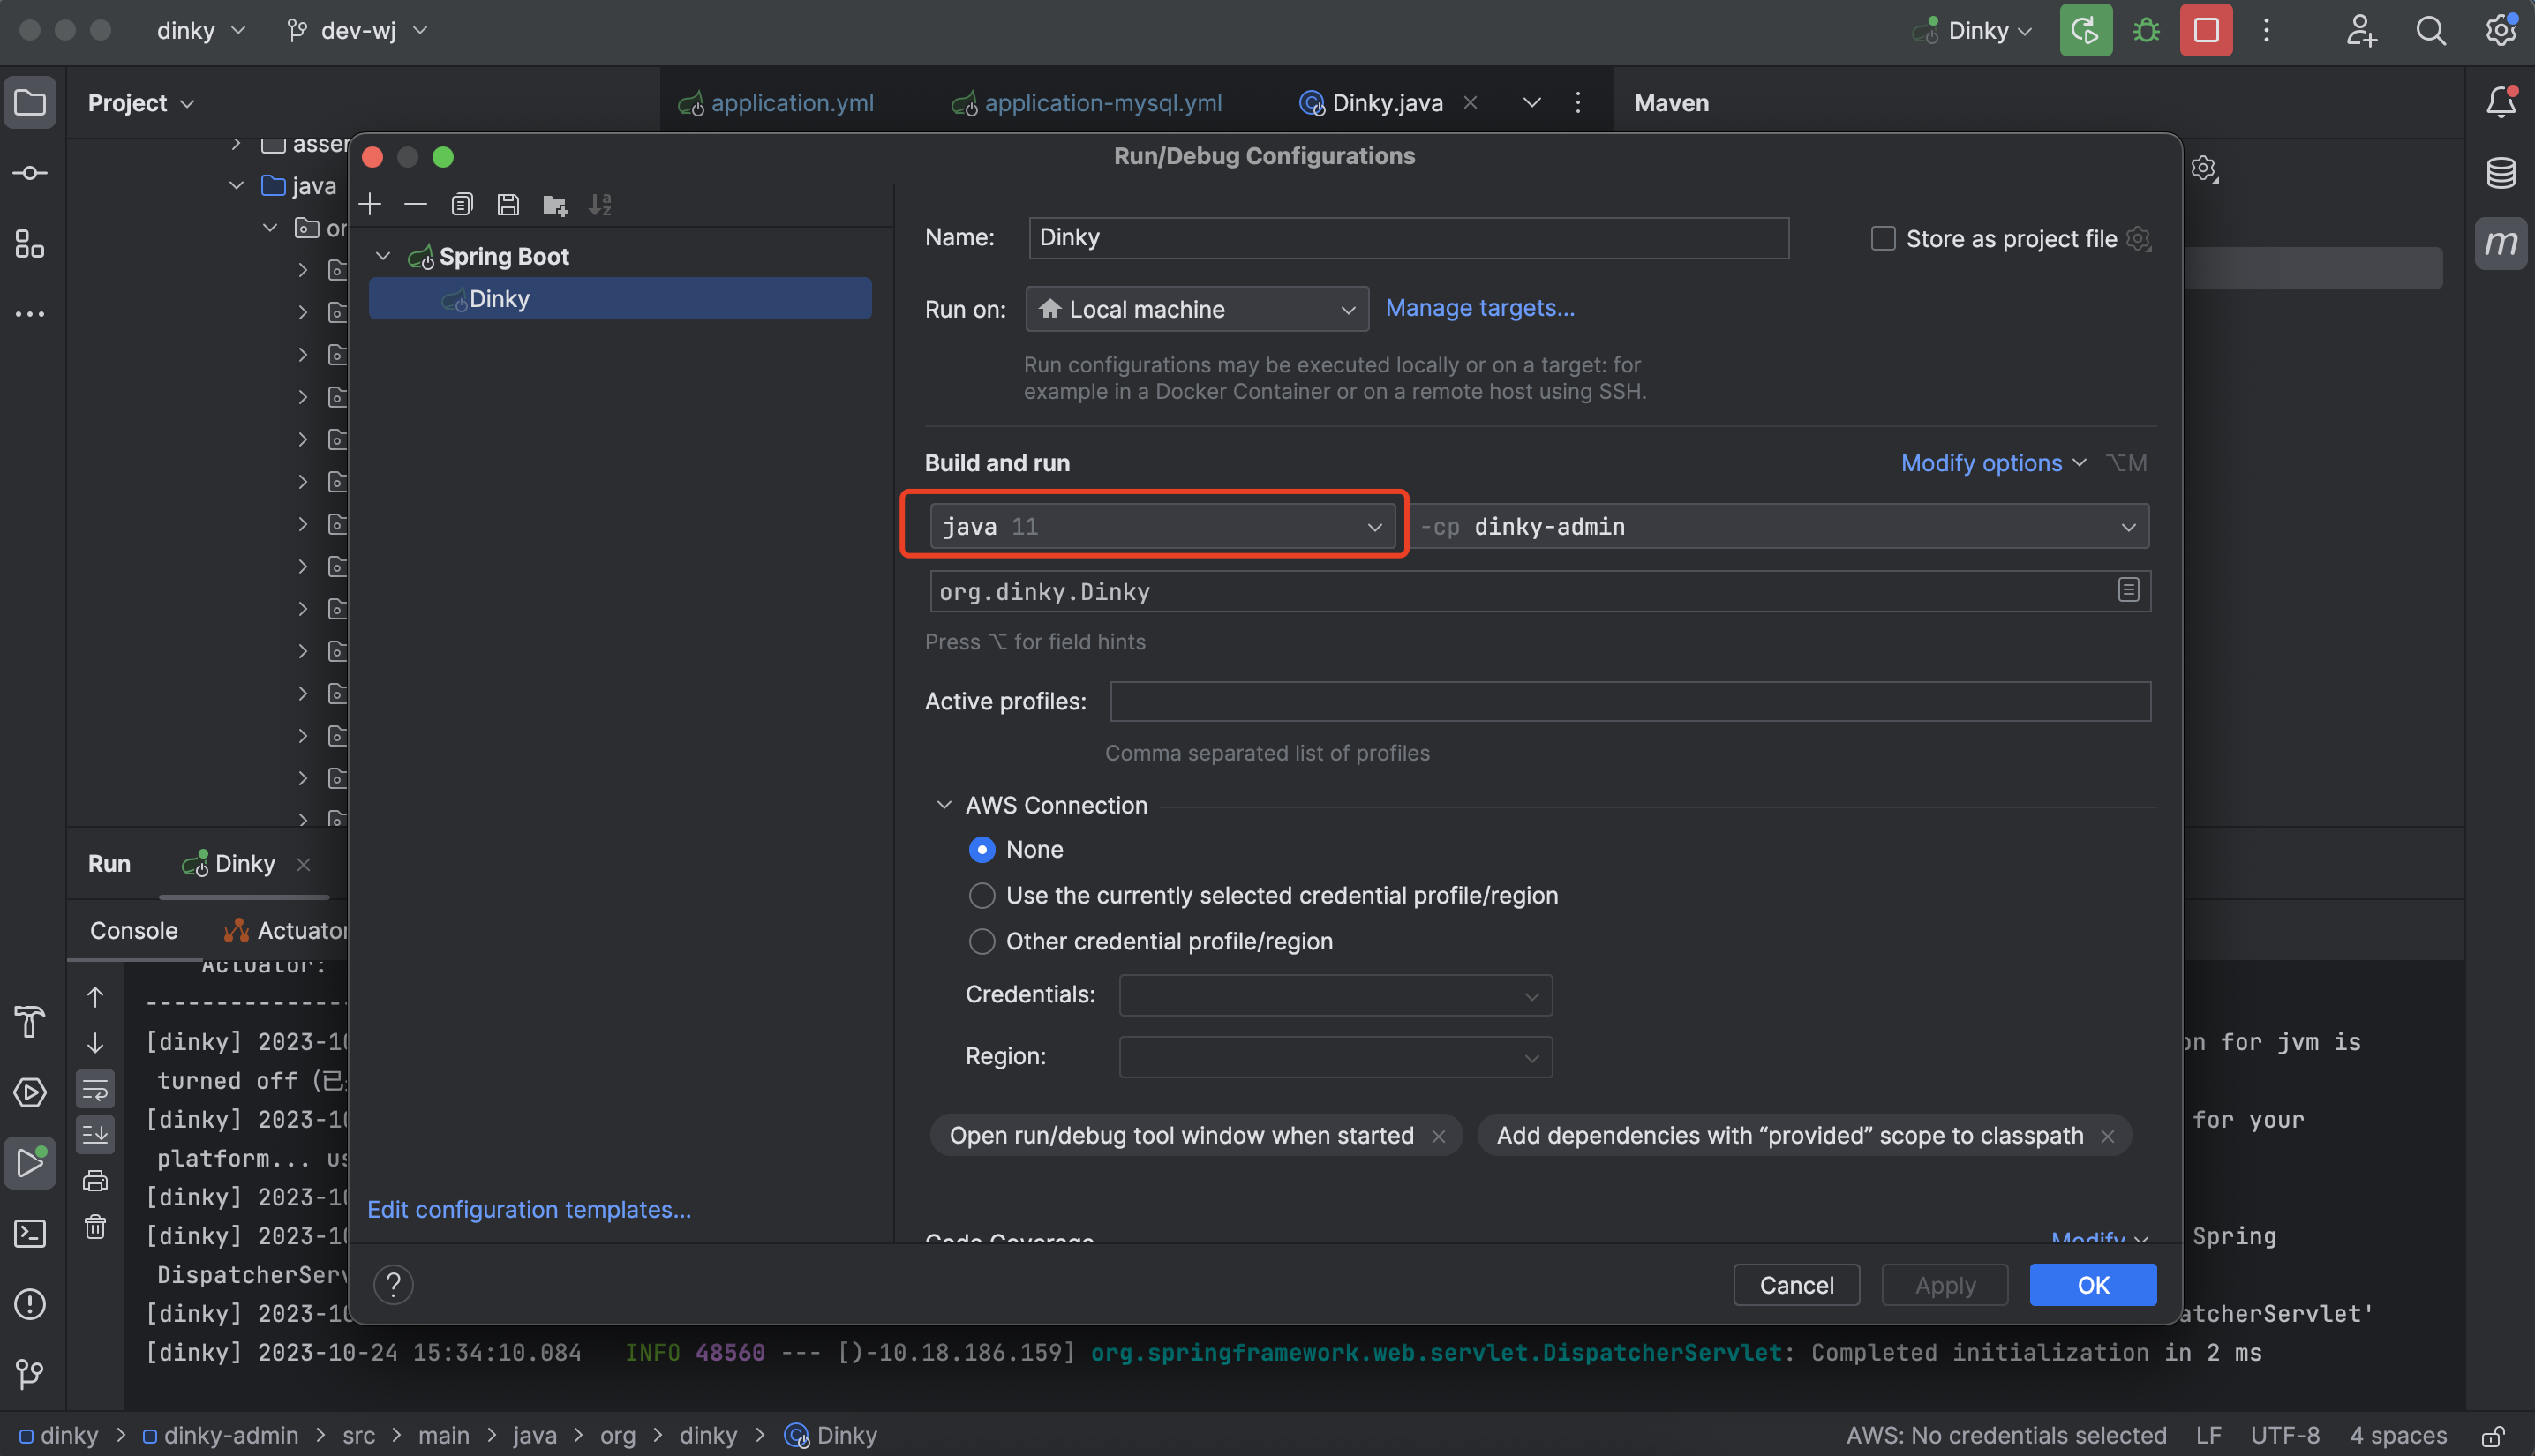
Task: Click the Copy Configuration icon
Action: coord(461,205)
